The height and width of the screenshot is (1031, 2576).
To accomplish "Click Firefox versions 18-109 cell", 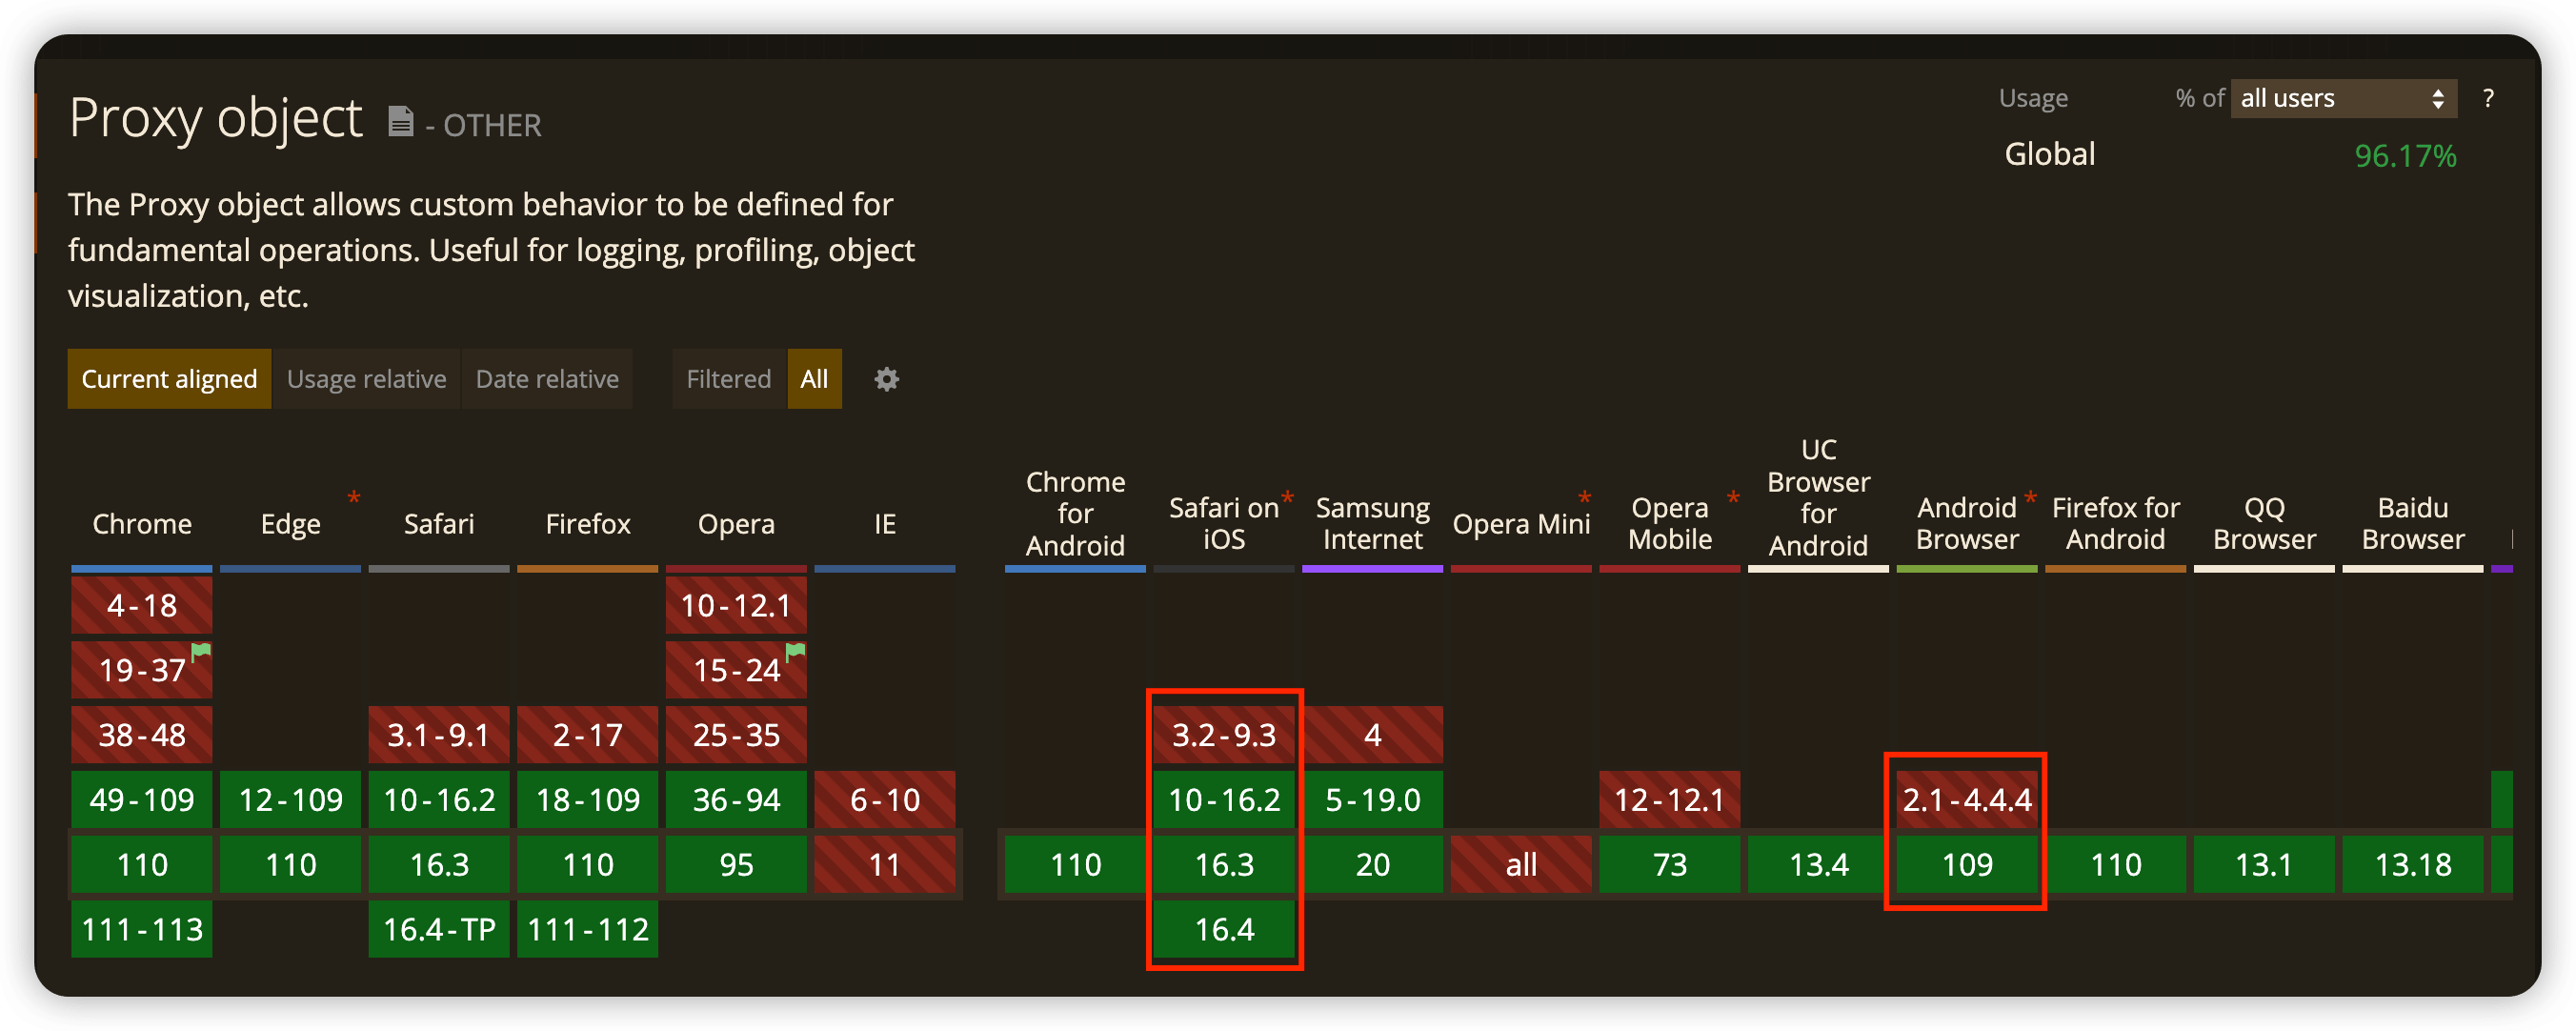I will point(588,800).
